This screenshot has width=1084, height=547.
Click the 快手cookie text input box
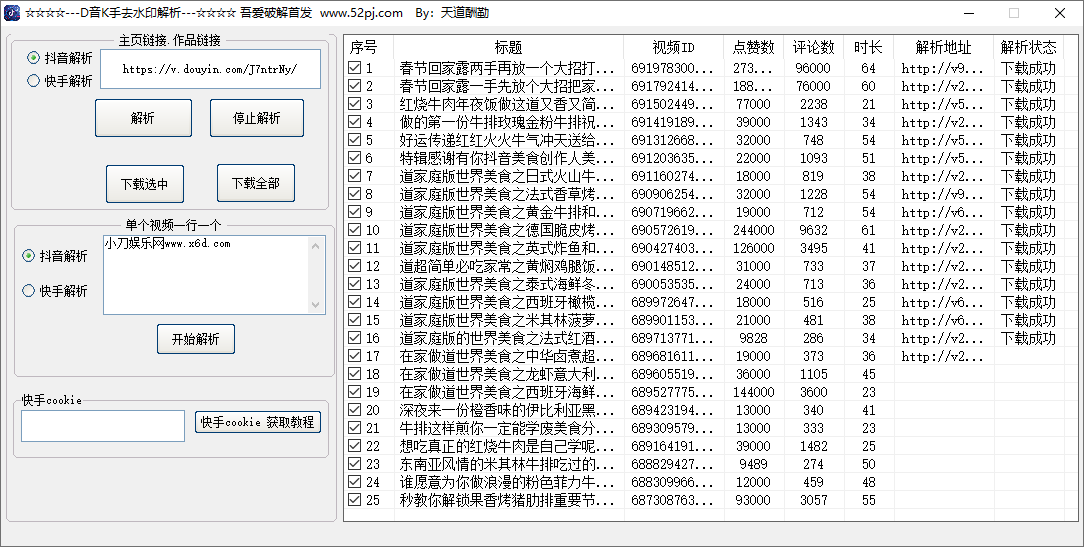103,425
